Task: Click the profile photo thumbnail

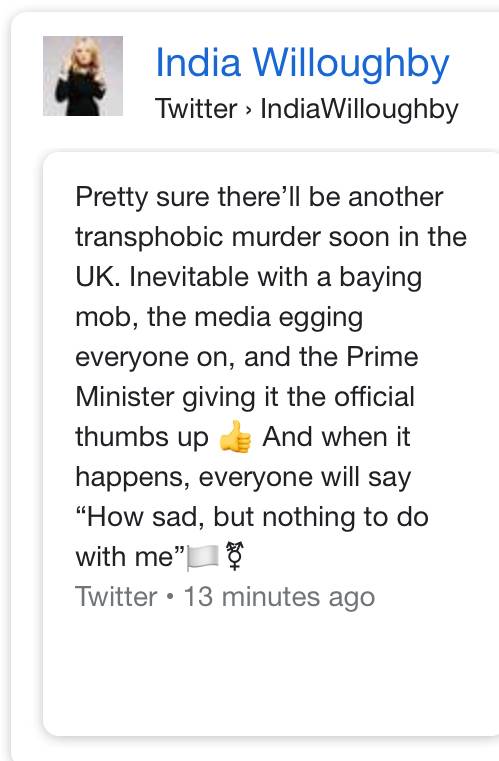Action: (x=83, y=76)
